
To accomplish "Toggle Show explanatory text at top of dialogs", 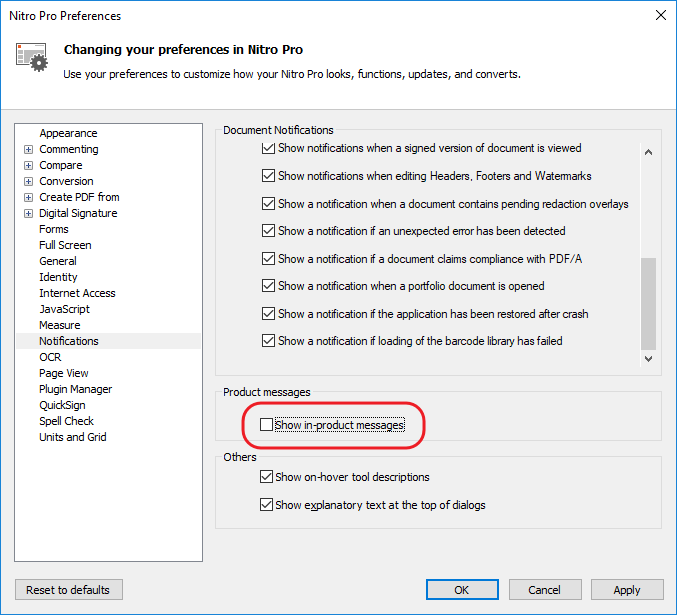I will (266, 504).
